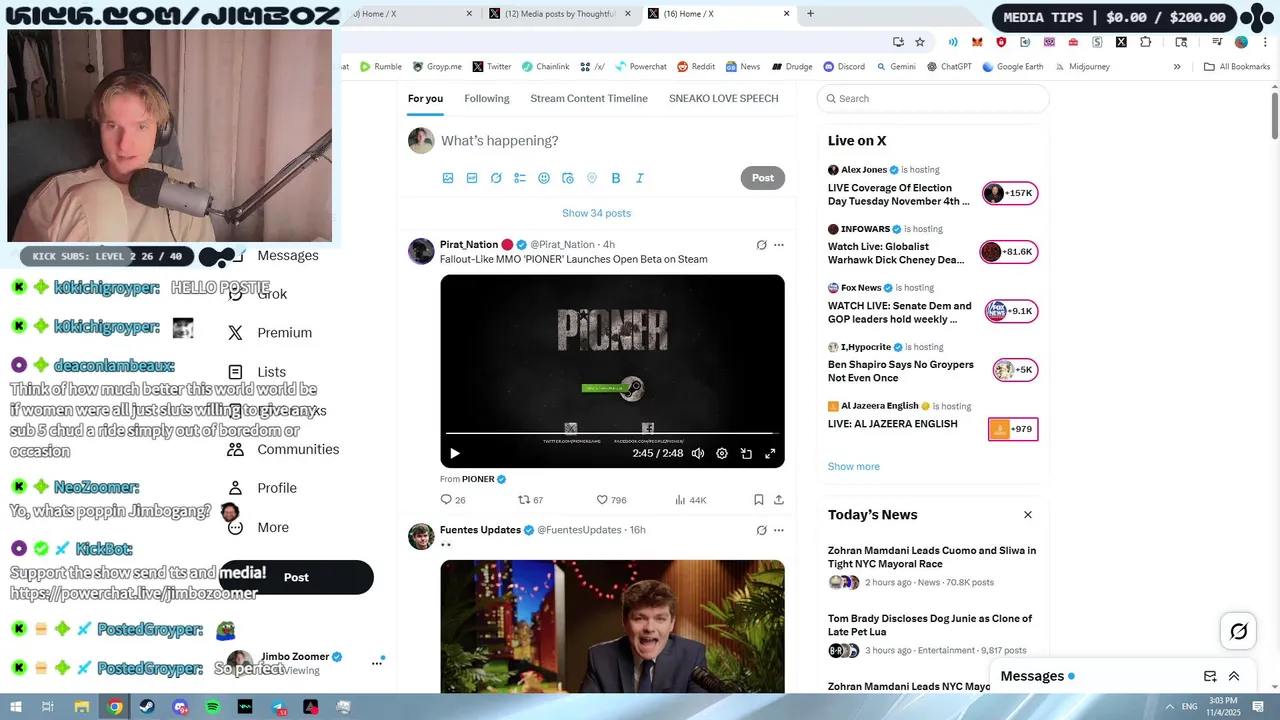Open more options on the Fuentes Updates post
The height and width of the screenshot is (720, 1280).
(x=779, y=530)
